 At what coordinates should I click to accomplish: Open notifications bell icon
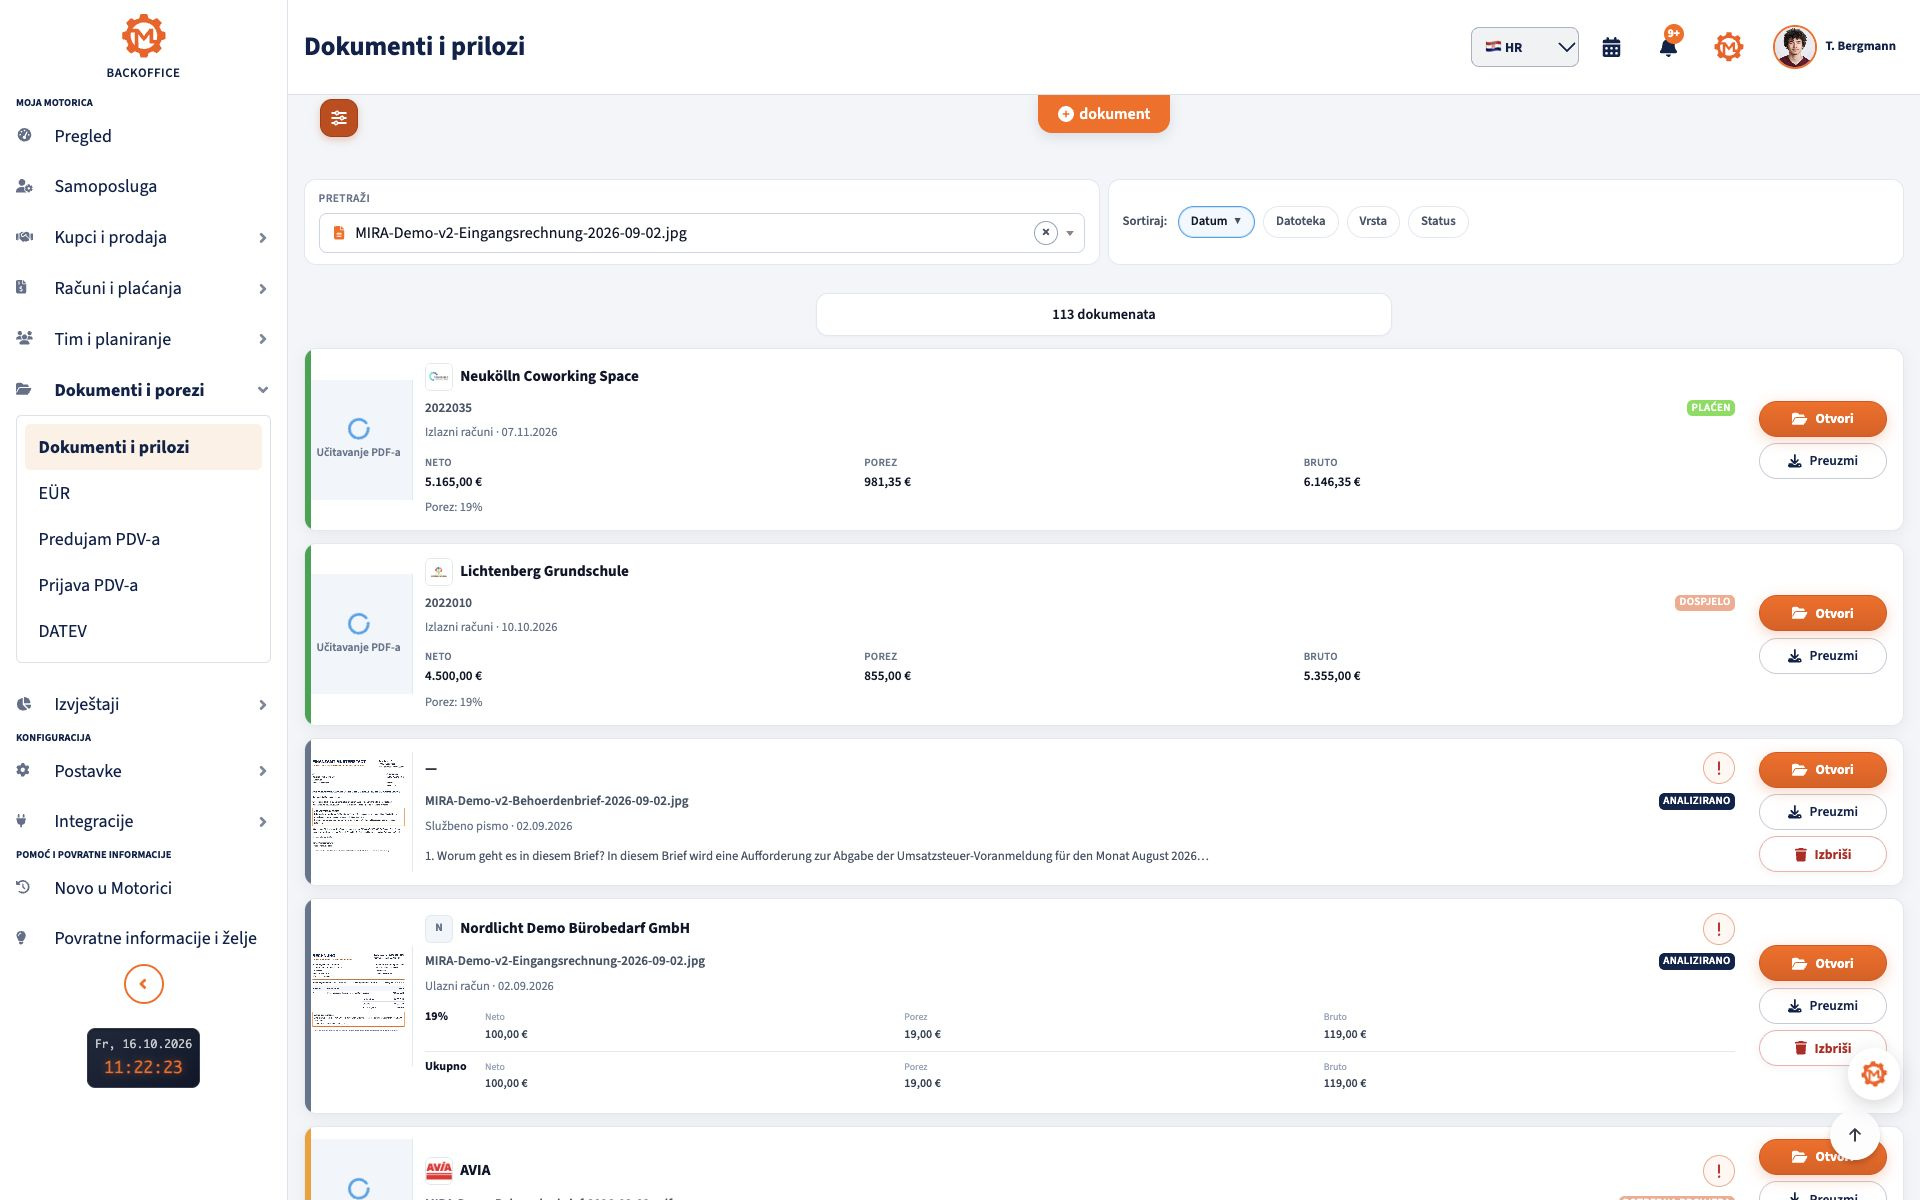(1668, 47)
